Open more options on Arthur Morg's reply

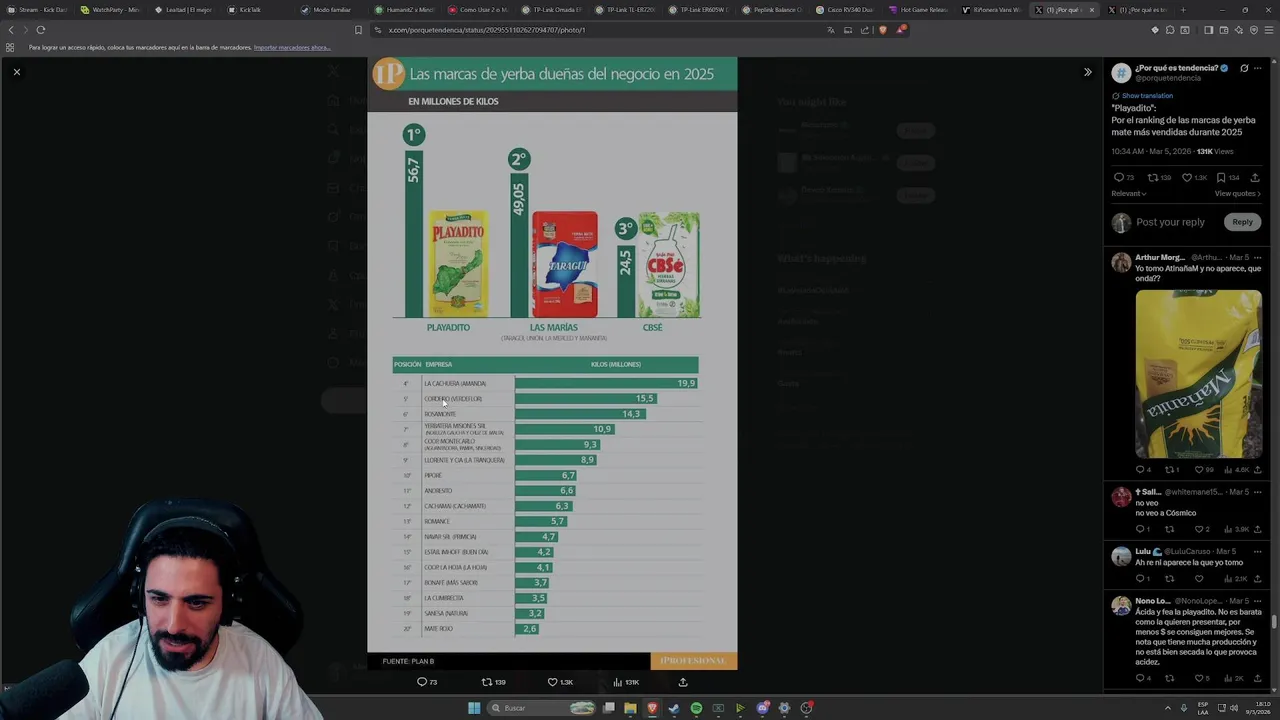(x=1258, y=257)
